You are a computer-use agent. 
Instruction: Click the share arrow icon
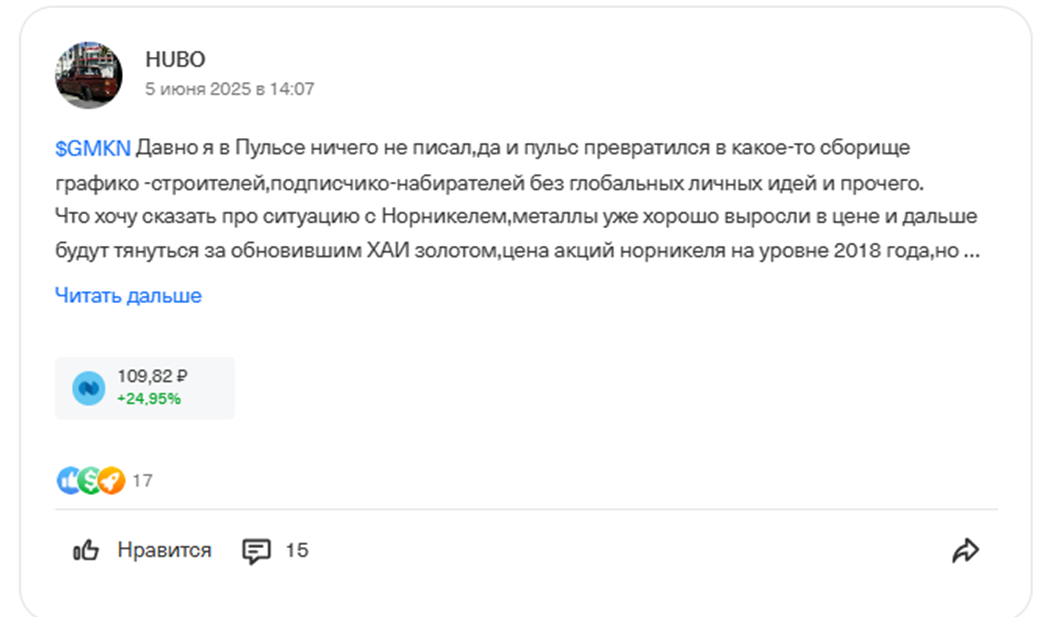coord(966,549)
